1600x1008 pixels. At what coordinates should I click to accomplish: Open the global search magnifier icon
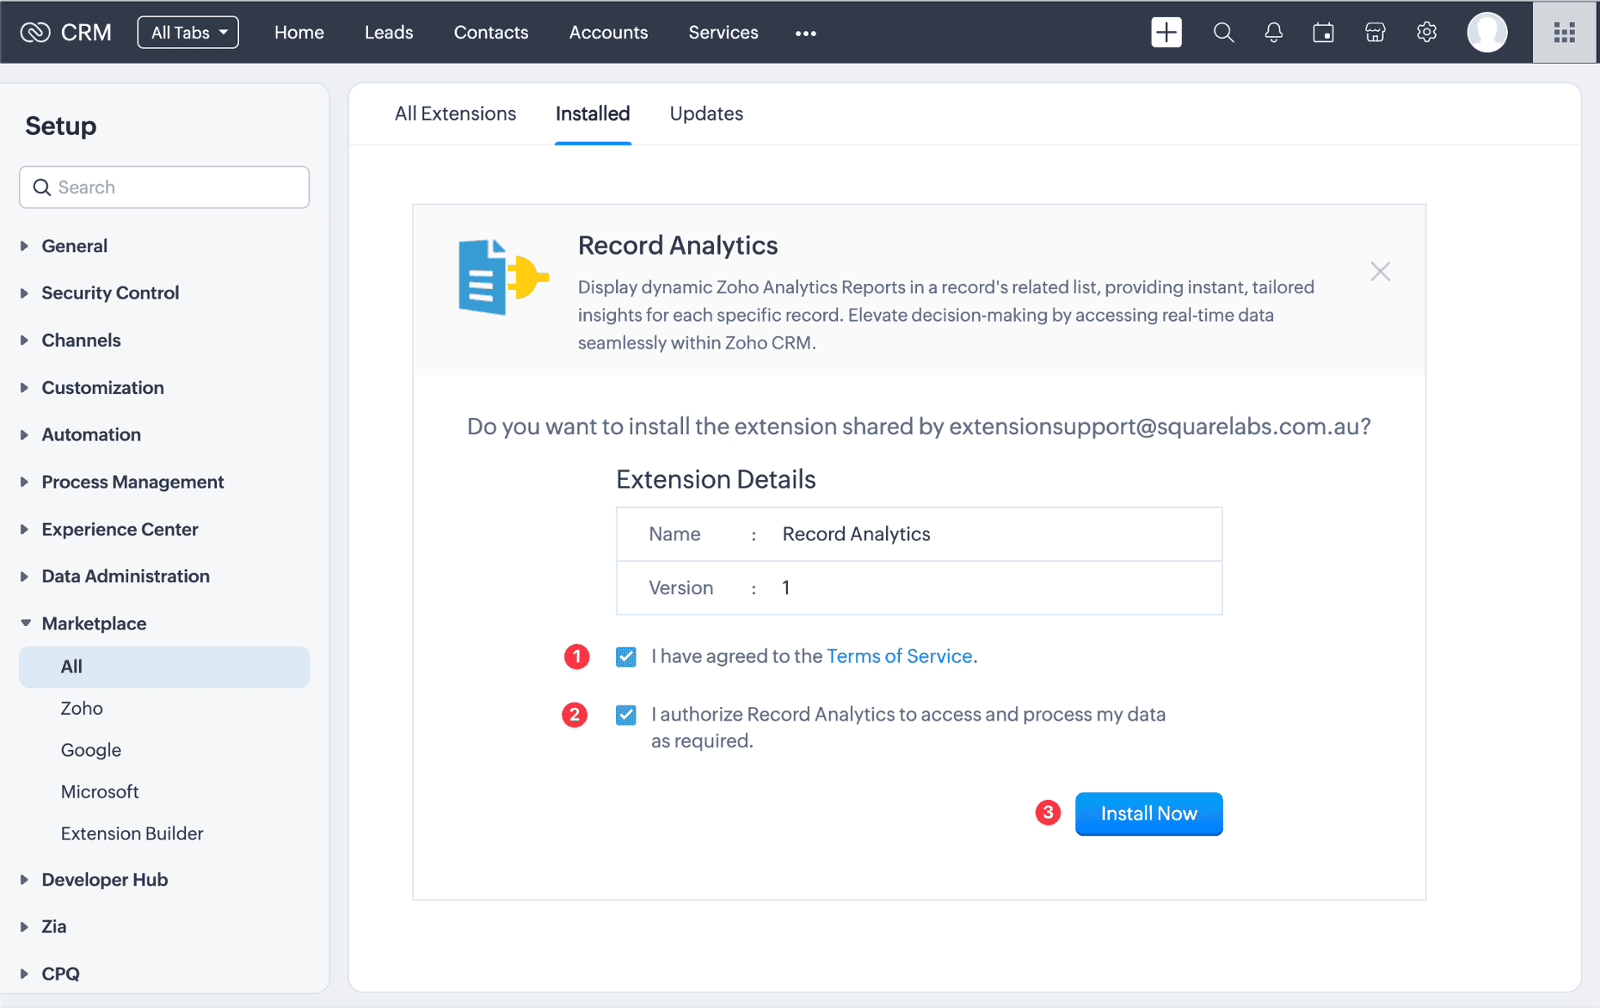1223,33
